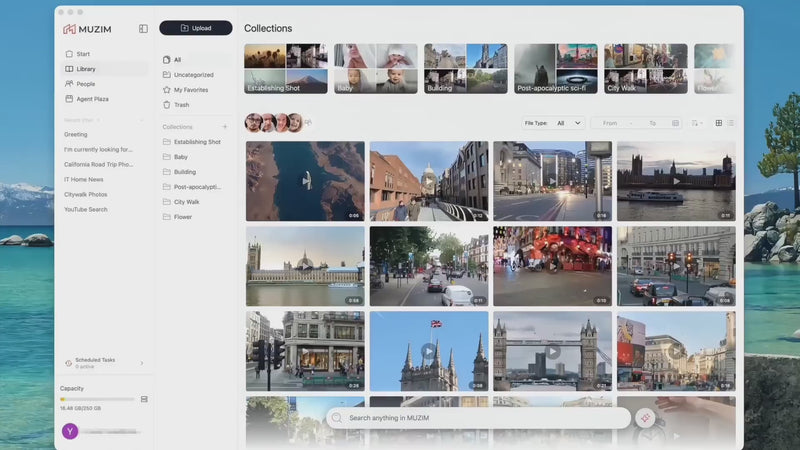Click the people group icon beside face avatars
This screenshot has width=800, height=450.
(308, 122)
